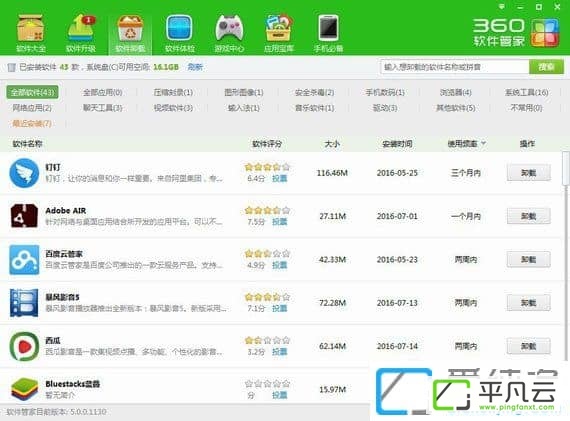Click 投票 vote link for 钉钉
The image size is (570, 421).
(x=280, y=179)
